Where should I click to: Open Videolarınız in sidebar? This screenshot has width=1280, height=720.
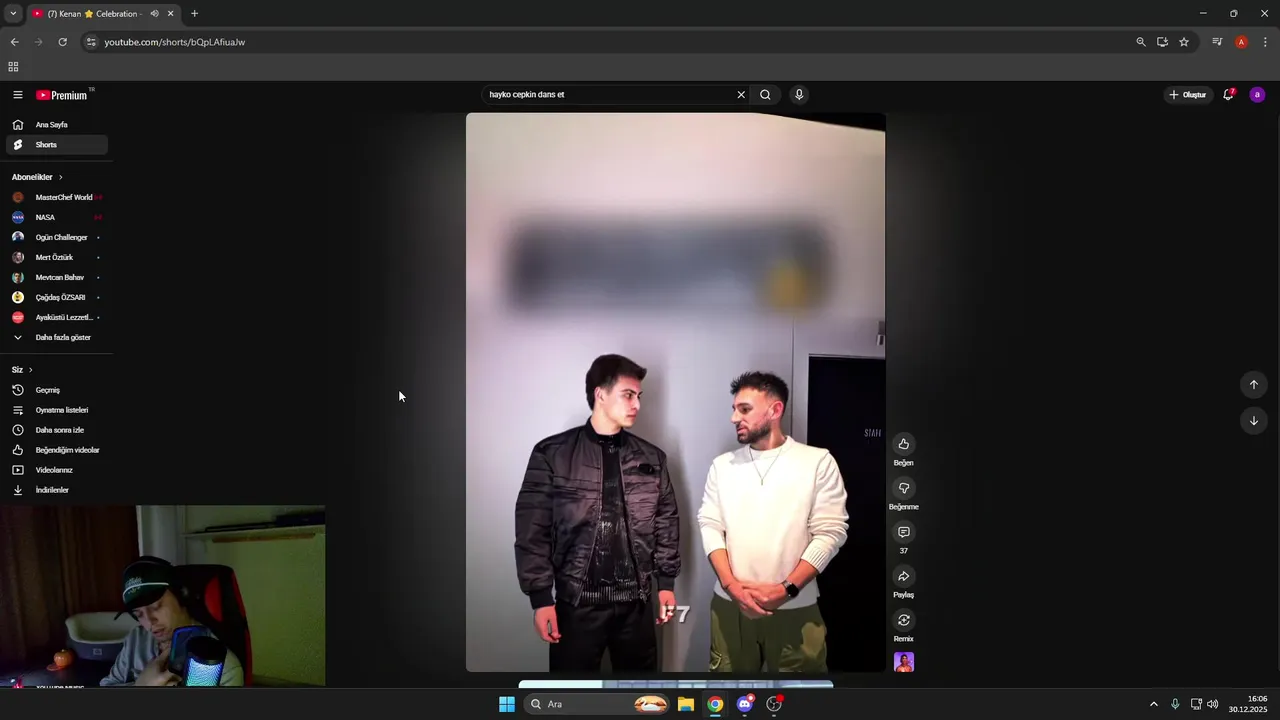pos(57,470)
